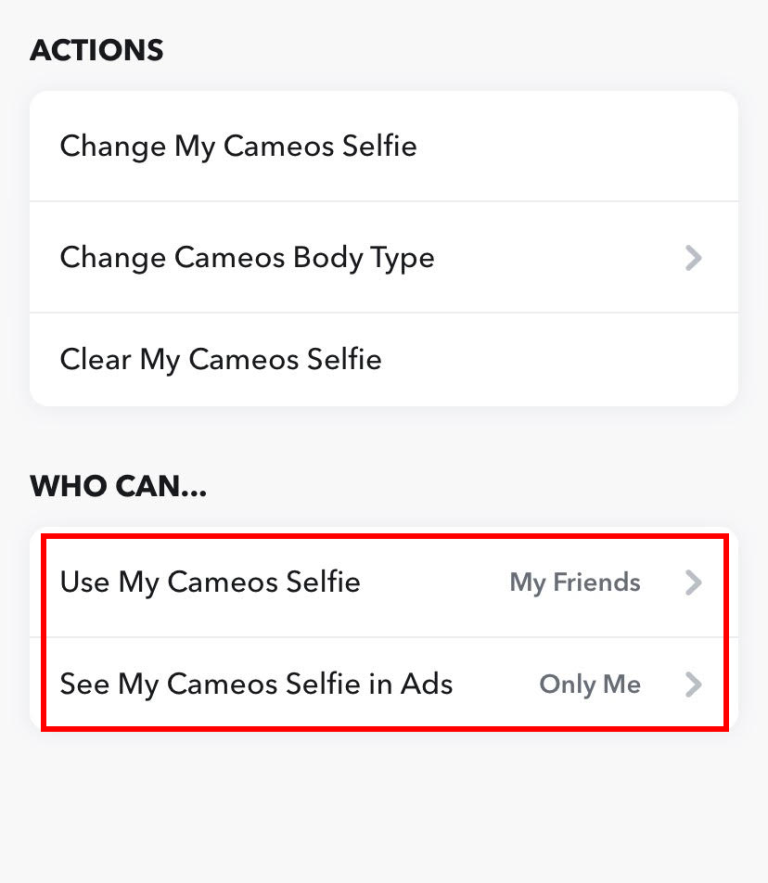Click inside the red highlighted area
Image resolution: width=768 pixels, height=883 pixels.
[x=380, y=633]
